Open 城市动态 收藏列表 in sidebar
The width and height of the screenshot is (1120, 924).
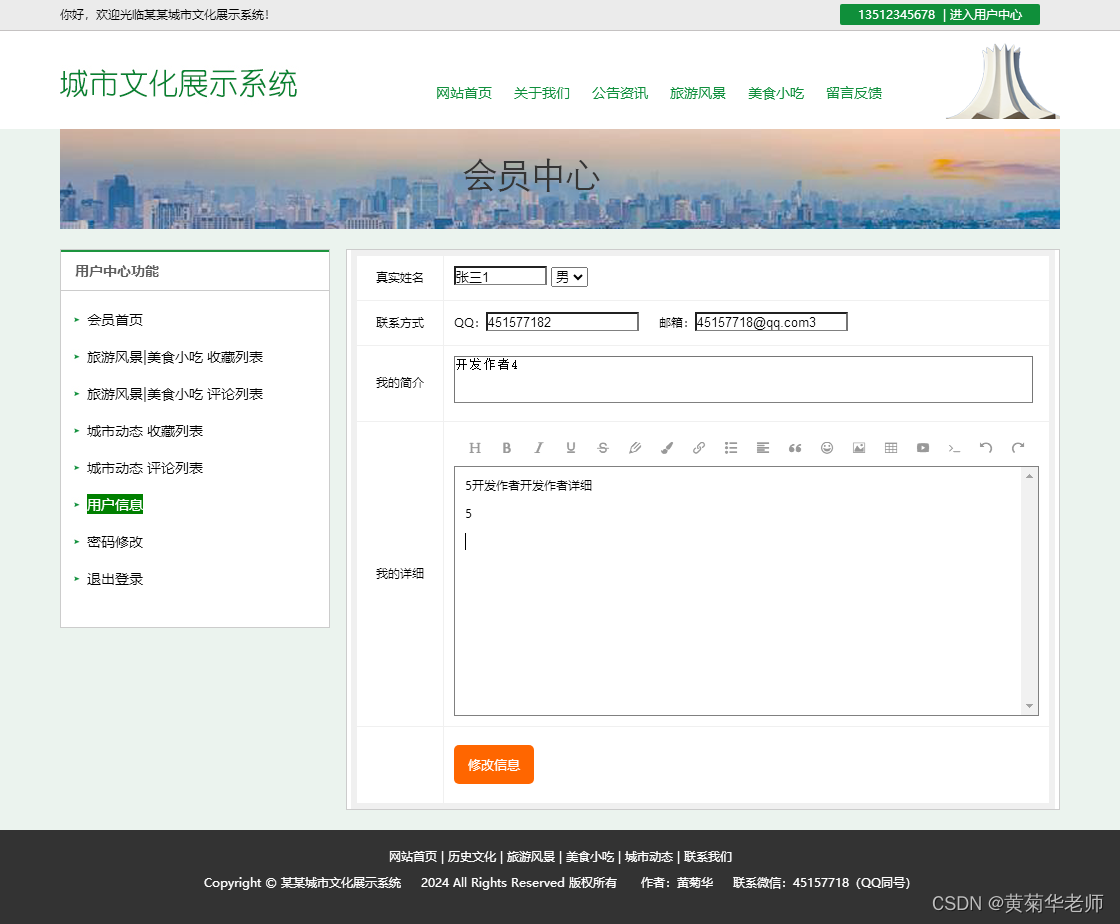(145, 431)
